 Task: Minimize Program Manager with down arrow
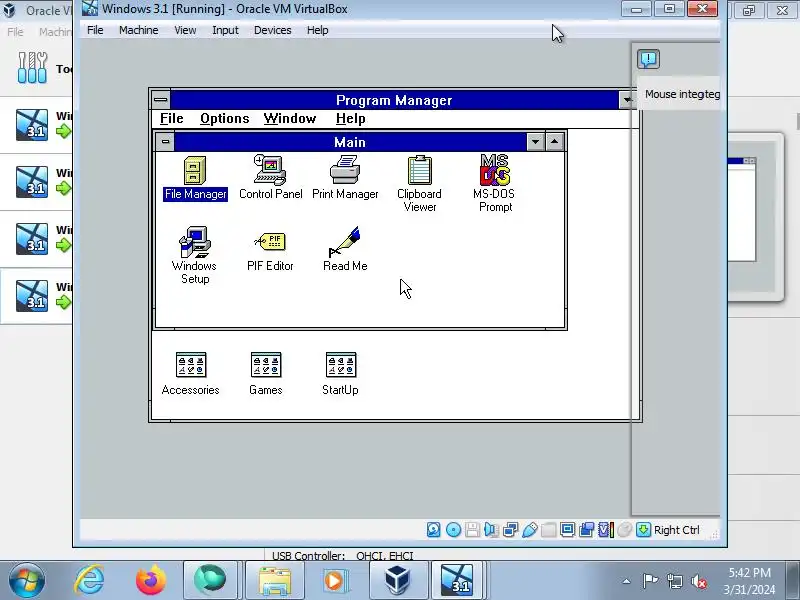tap(627, 100)
